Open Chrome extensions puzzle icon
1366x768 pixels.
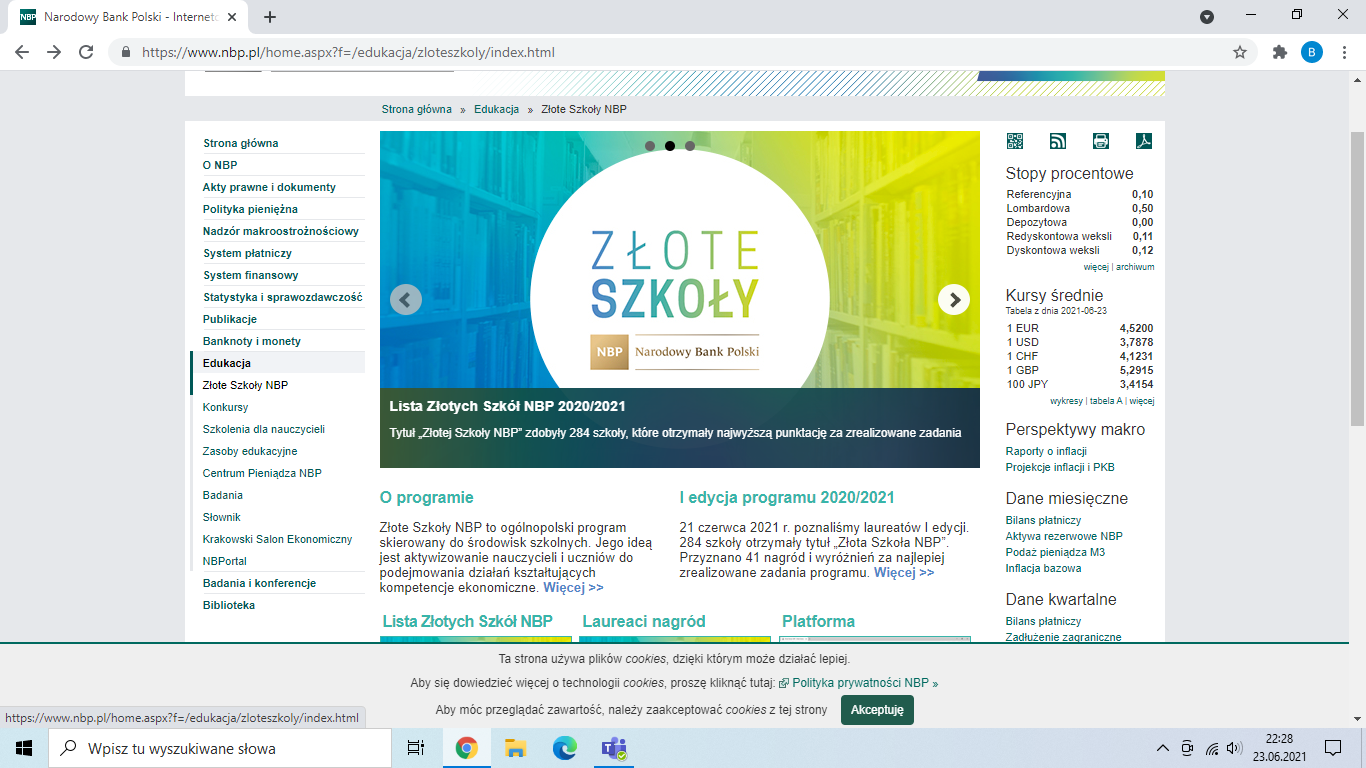(1280, 52)
